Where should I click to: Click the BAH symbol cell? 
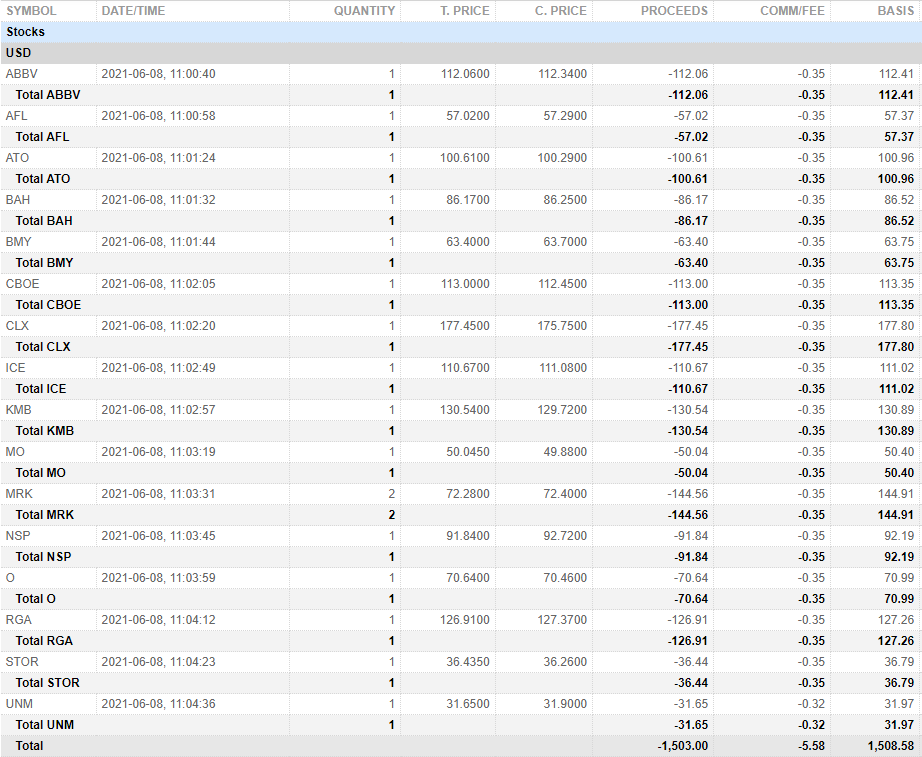(x=18, y=200)
